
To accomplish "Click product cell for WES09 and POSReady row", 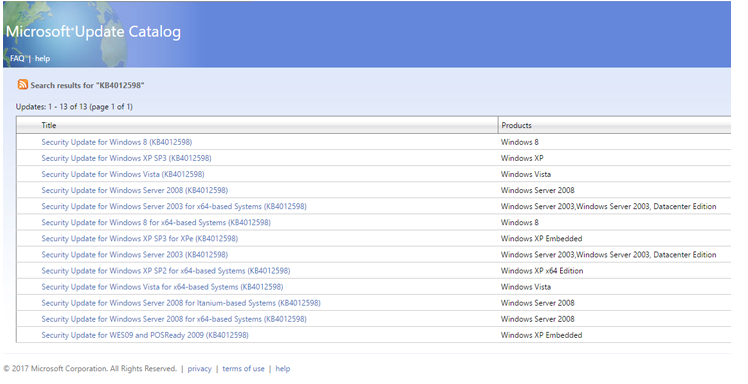I will point(541,335).
